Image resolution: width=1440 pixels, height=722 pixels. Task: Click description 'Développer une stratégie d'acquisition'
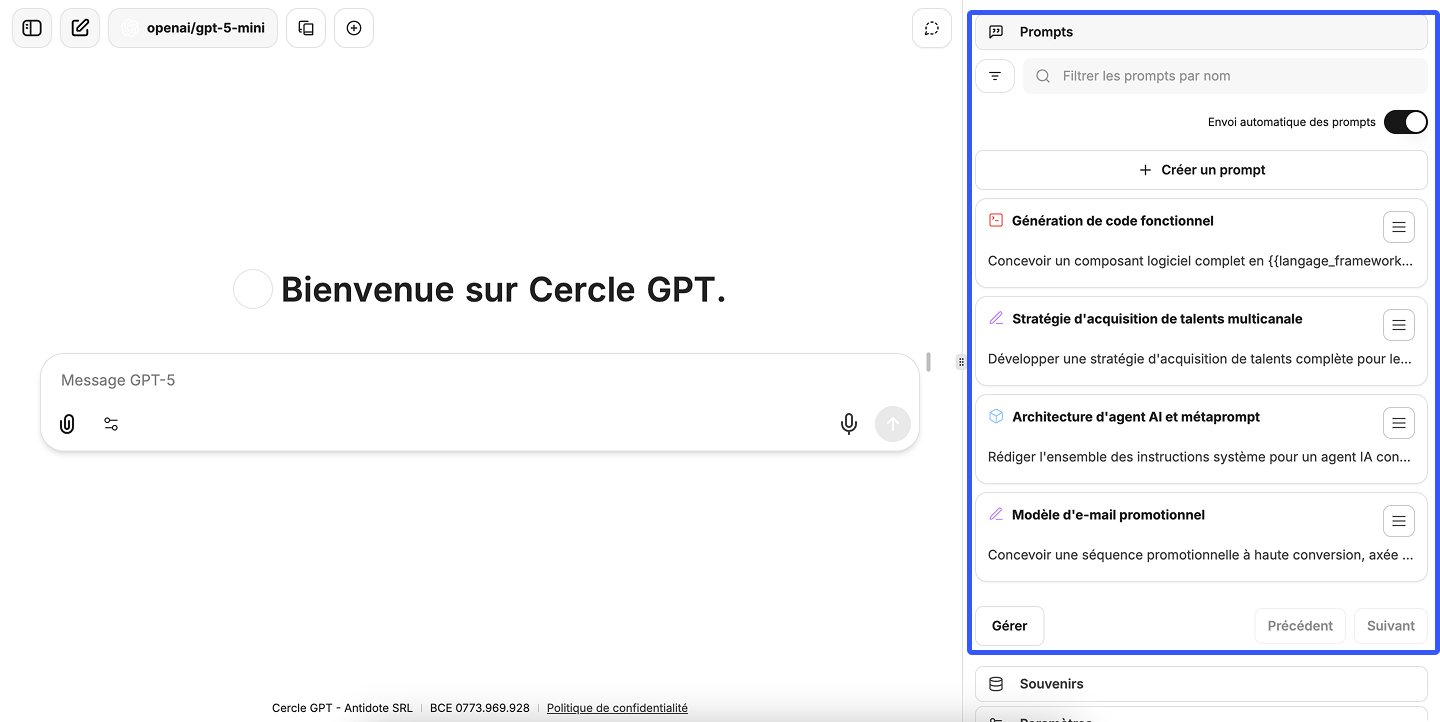click(1201, 359)
